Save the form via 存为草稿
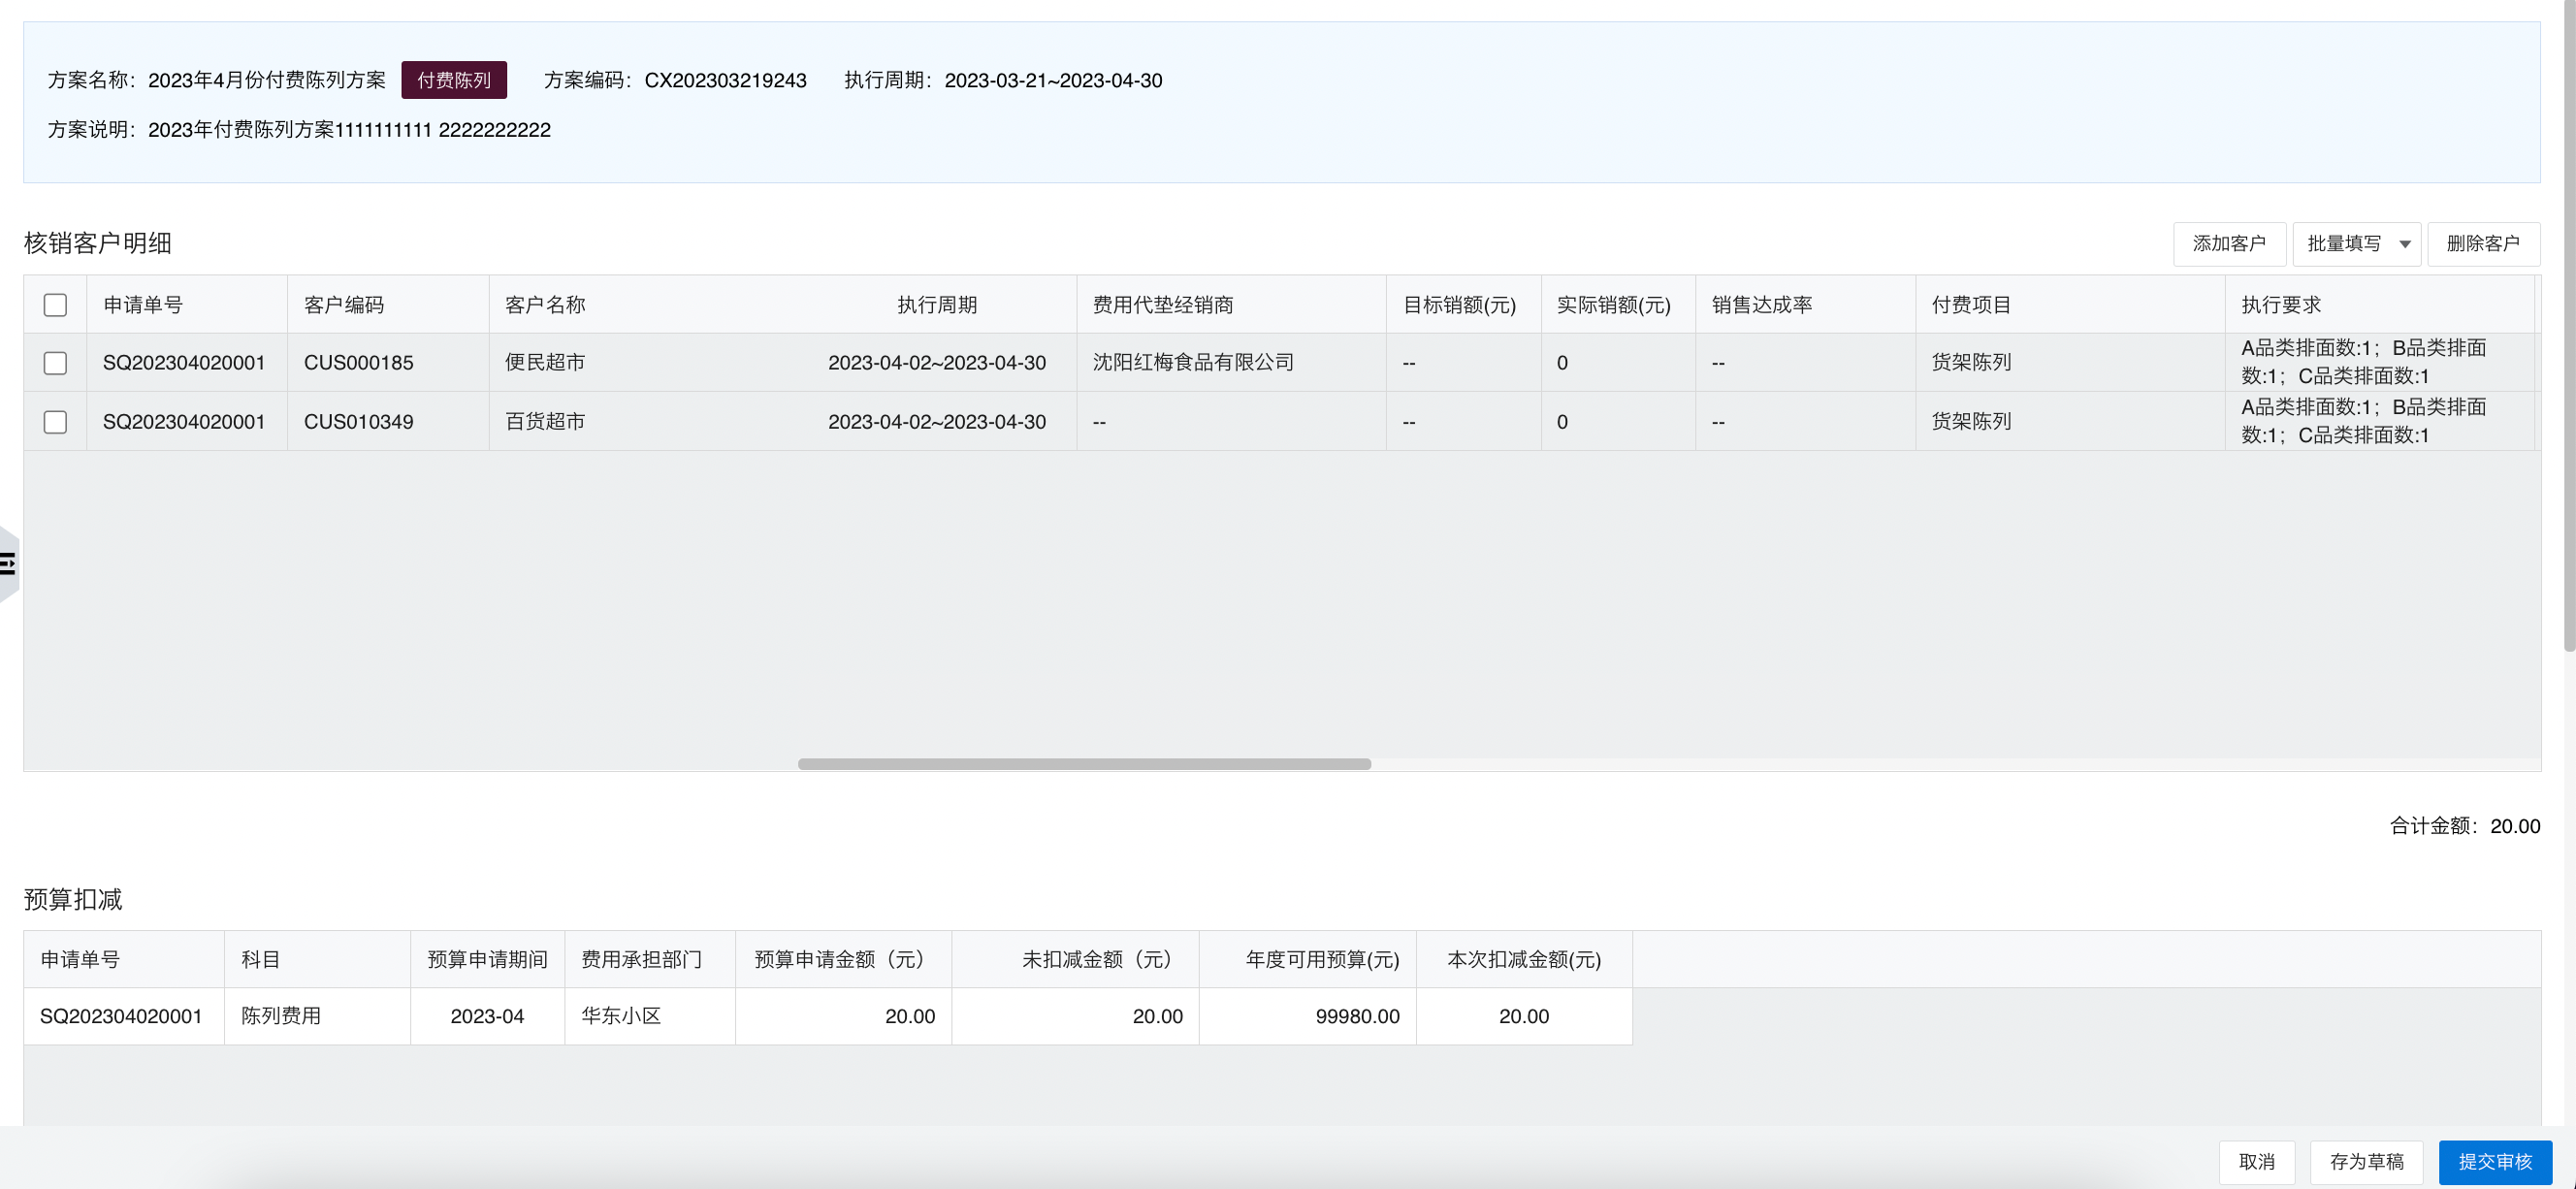Viewport: 2576px width, 1189px height. pyautogui.click(x=2366, y=1162)
